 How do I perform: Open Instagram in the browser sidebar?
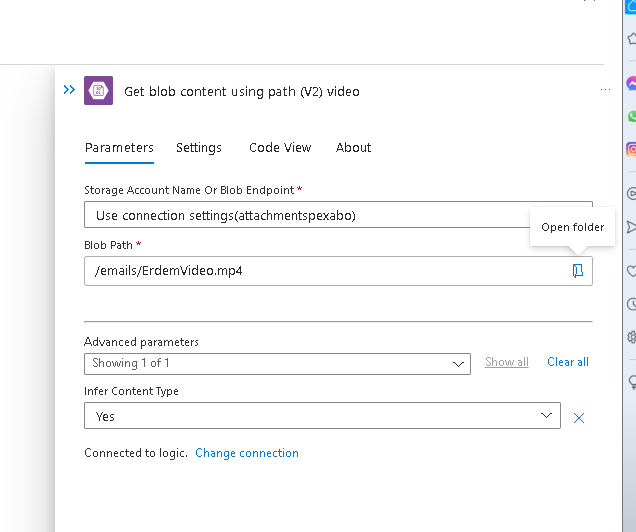(631, 149)
